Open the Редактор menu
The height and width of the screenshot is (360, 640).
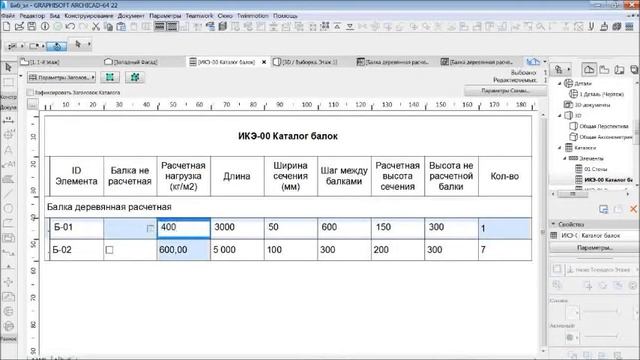[x=32, y=16]
